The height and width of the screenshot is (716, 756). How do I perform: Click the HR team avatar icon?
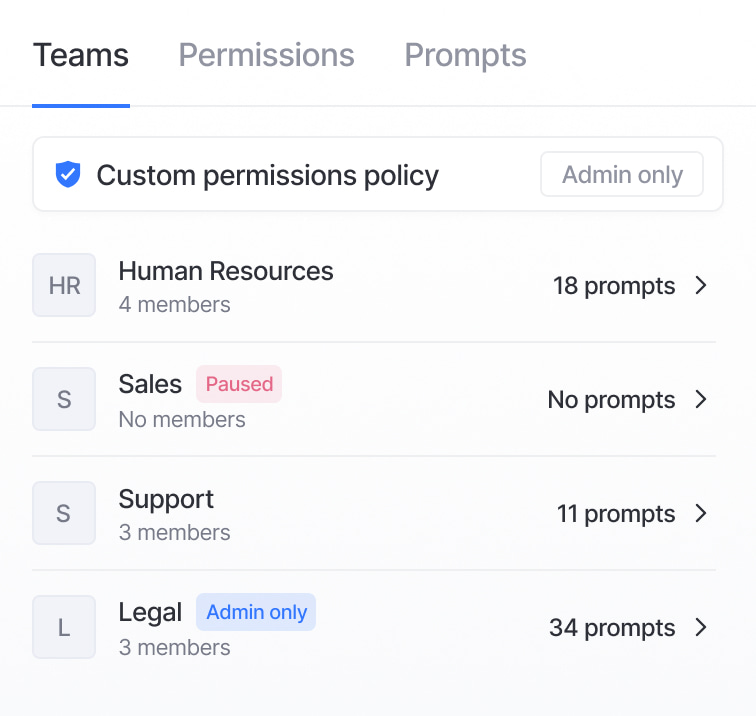click(x=64, y=285)
